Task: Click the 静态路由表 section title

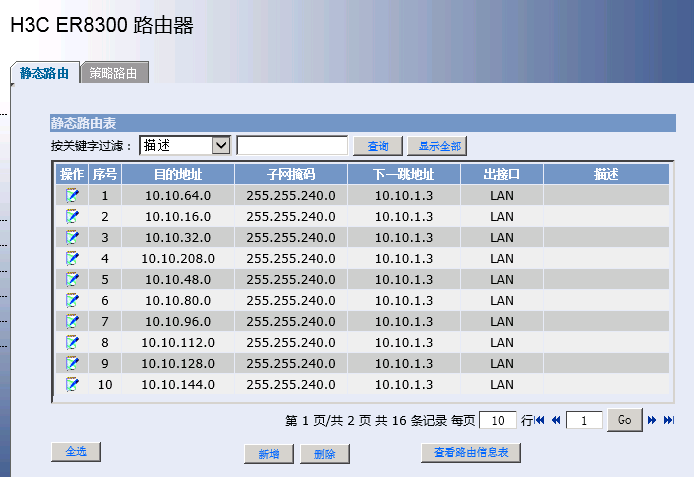Action: tap(83, 123)
